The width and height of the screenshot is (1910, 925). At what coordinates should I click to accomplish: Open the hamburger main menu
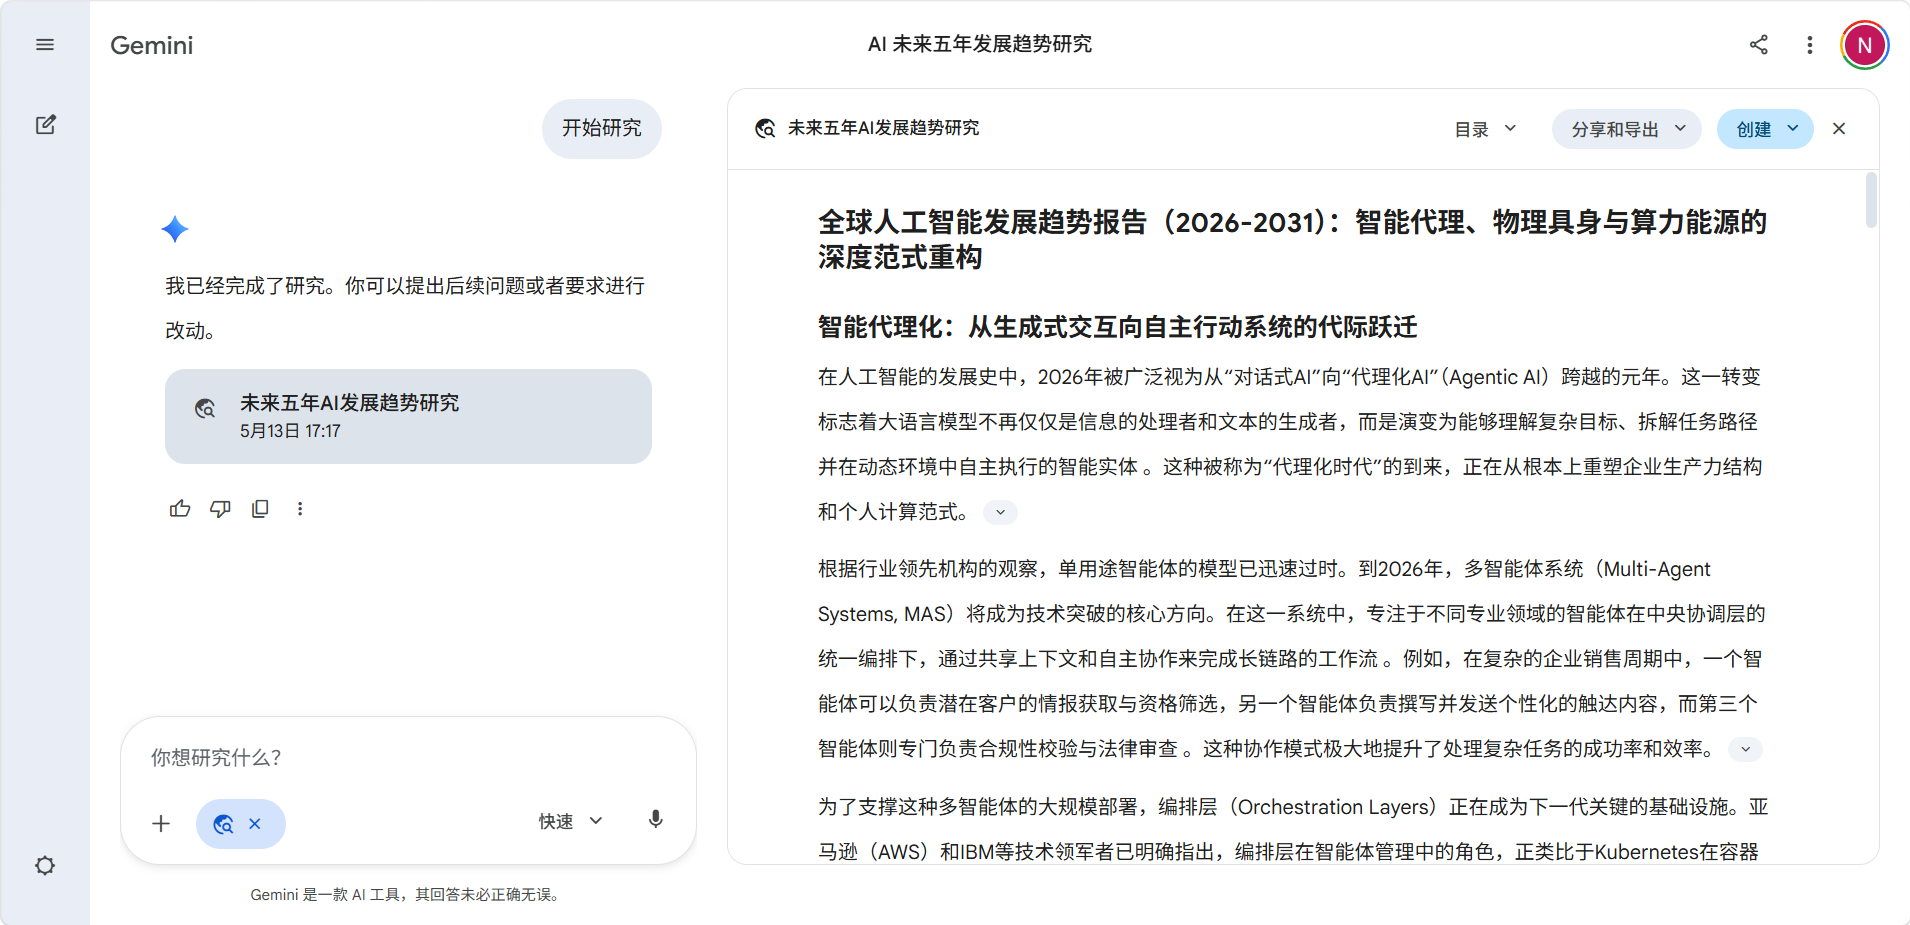click(x=45, y=45)
